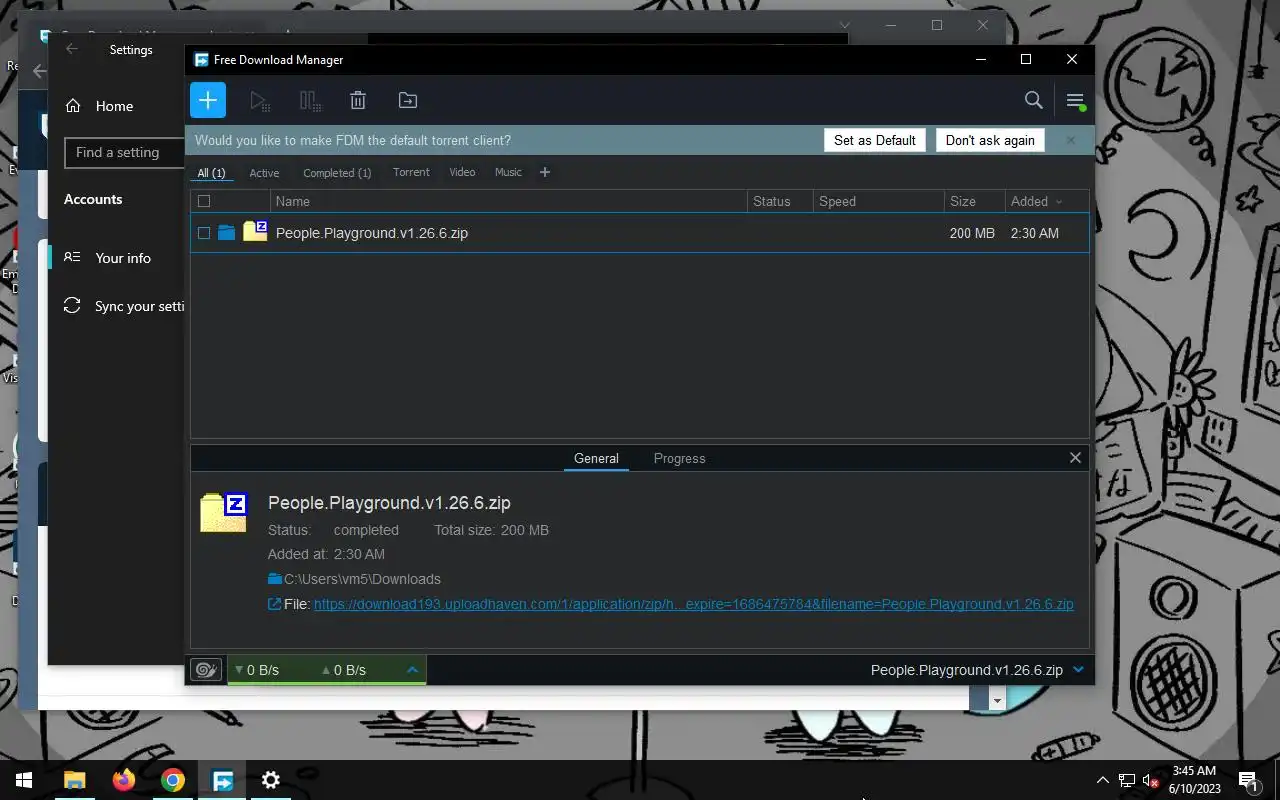The height and width of the screenshot is (800, 1280).
Task: Select the Video filter tab
Action: coord(462,172)
